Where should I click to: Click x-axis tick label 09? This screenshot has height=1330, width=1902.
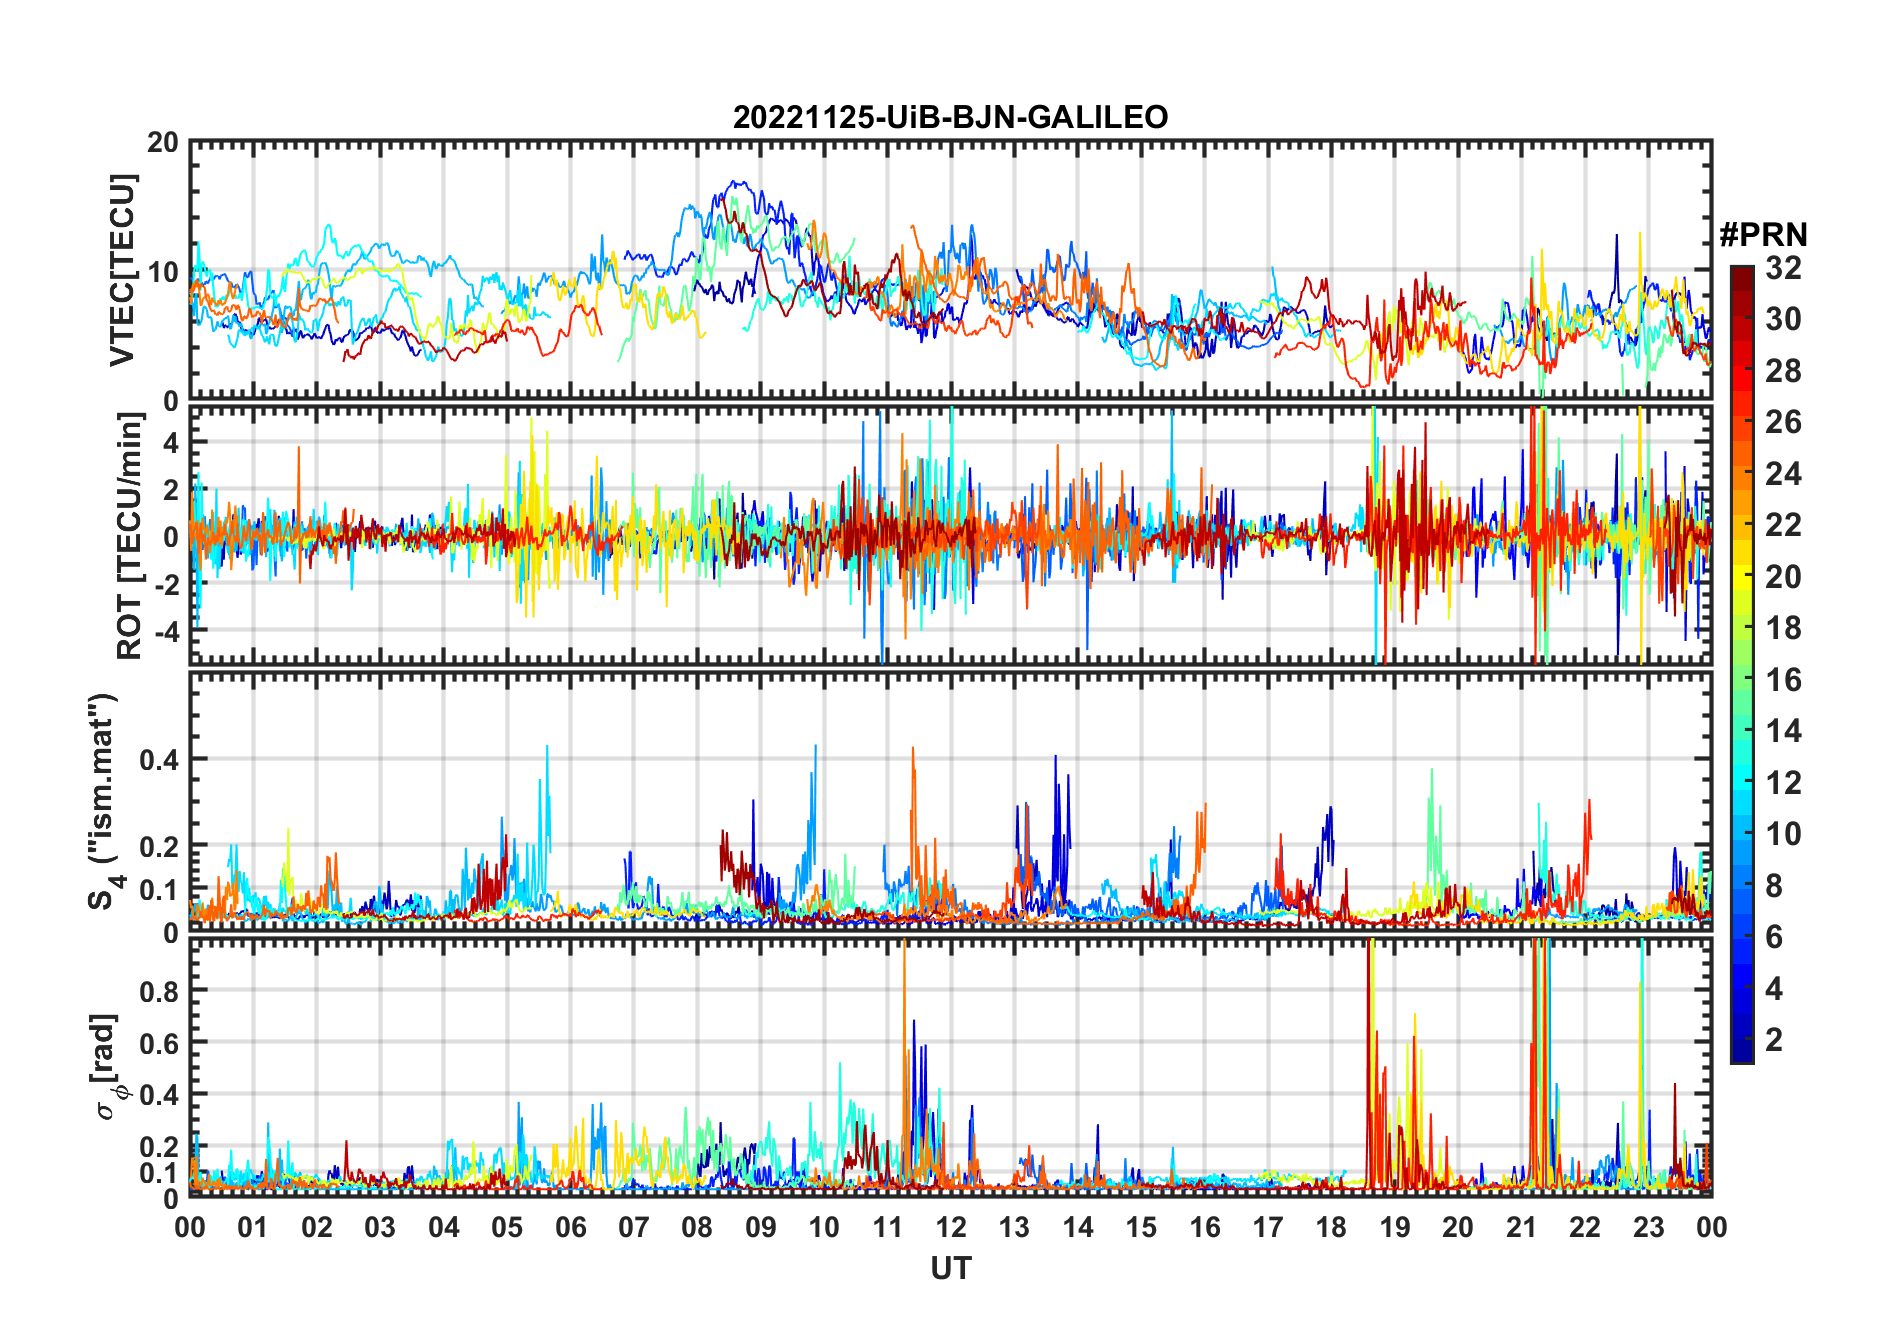pyautogui.click(x=760, y=1227)
